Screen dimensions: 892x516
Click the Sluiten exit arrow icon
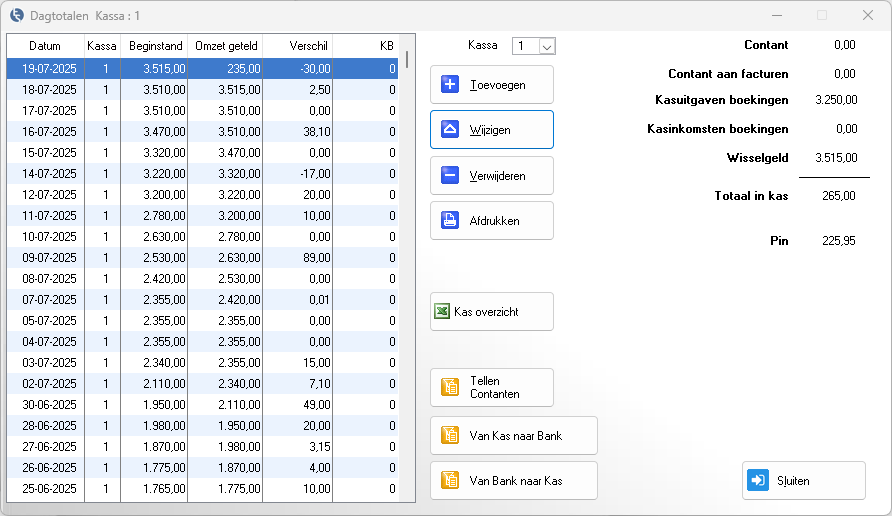coord(758,480)
